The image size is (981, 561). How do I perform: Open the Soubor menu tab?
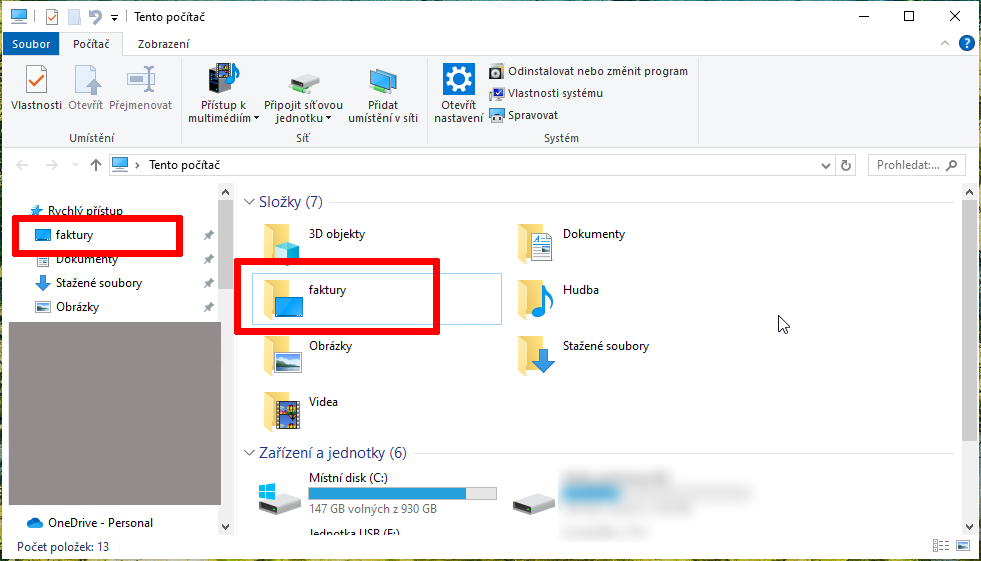(32, 44)
